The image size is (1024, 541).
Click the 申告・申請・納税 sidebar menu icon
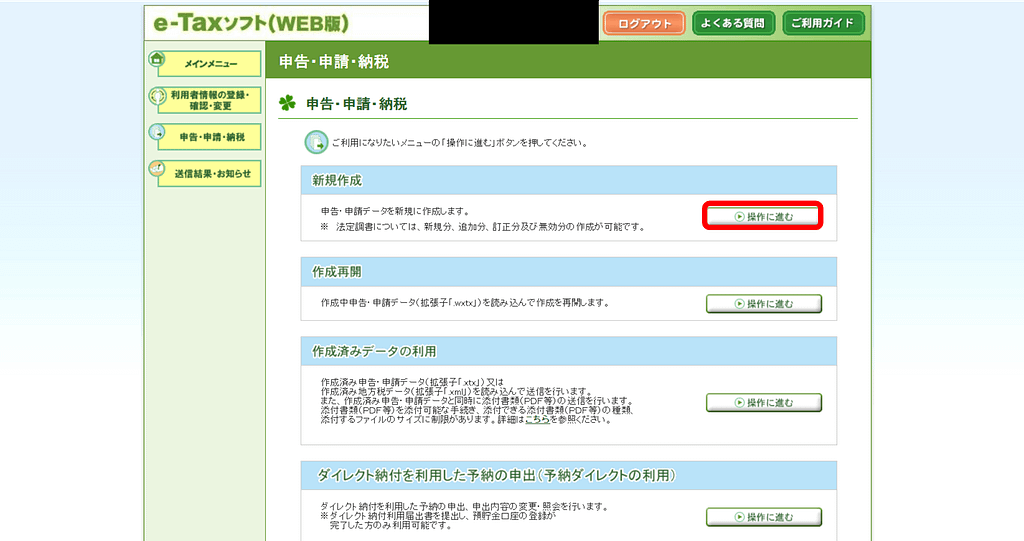157,134
